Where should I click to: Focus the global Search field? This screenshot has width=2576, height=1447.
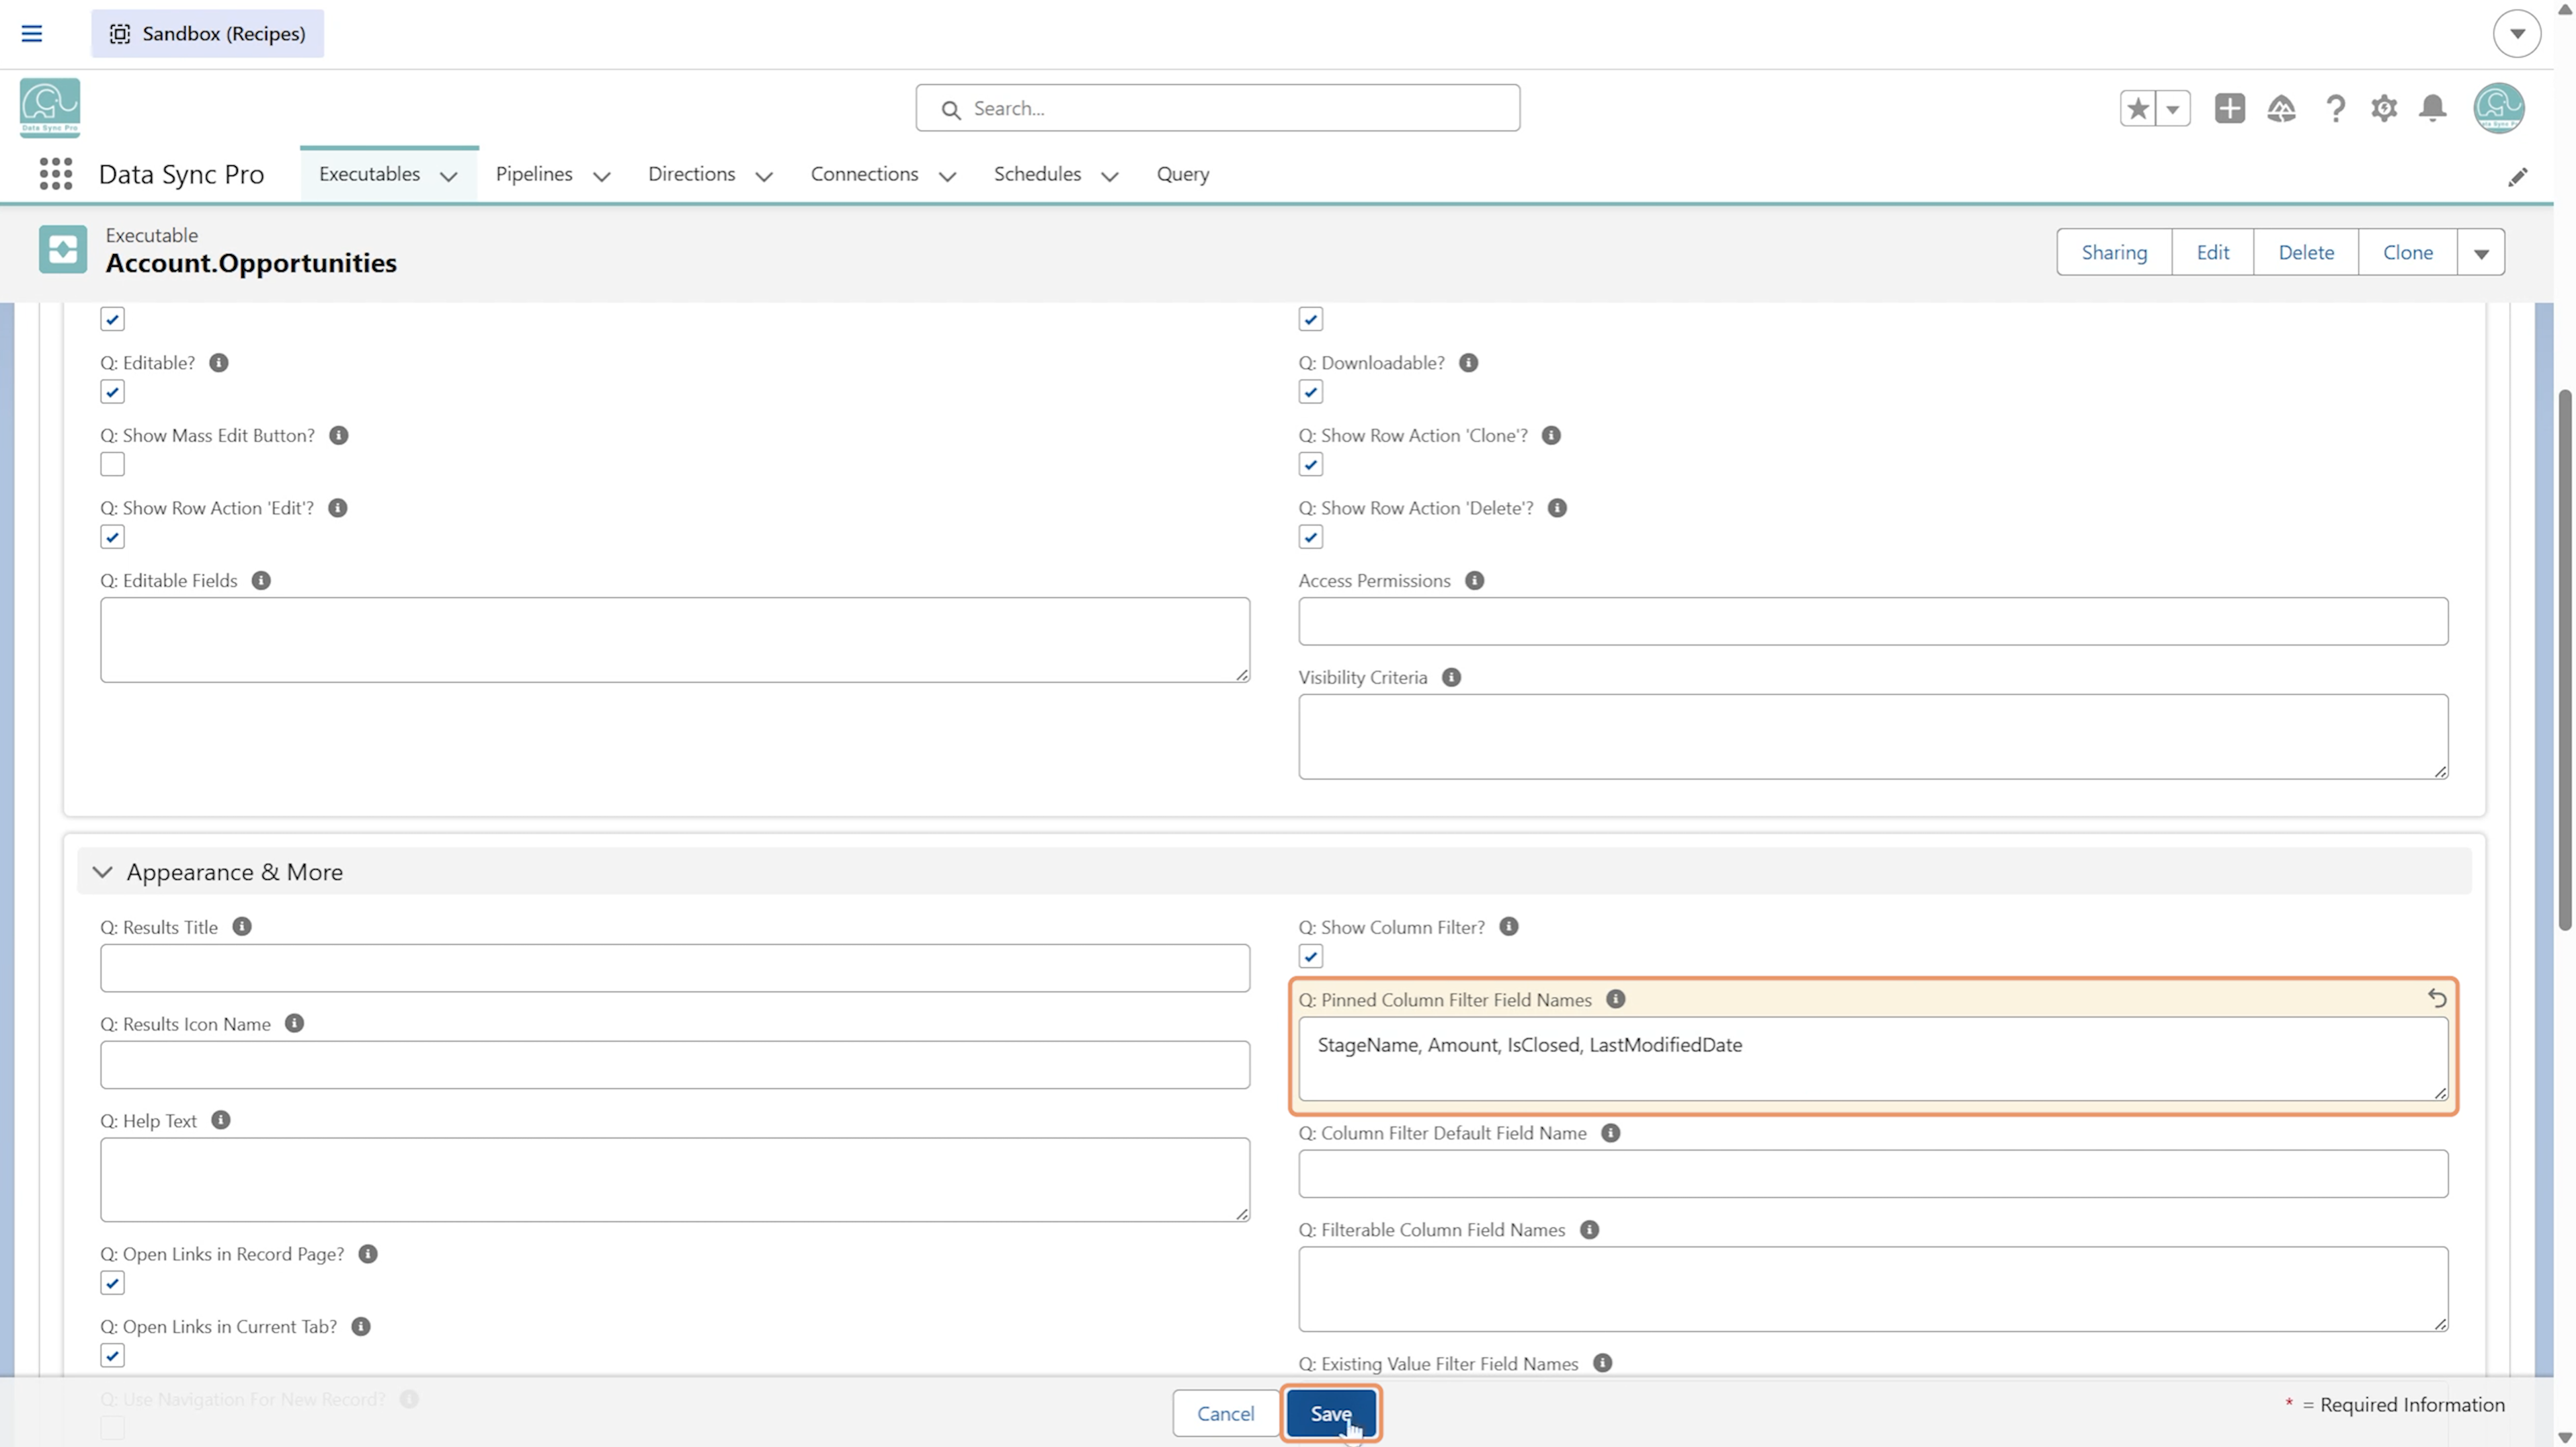[x=1217, y=108]
